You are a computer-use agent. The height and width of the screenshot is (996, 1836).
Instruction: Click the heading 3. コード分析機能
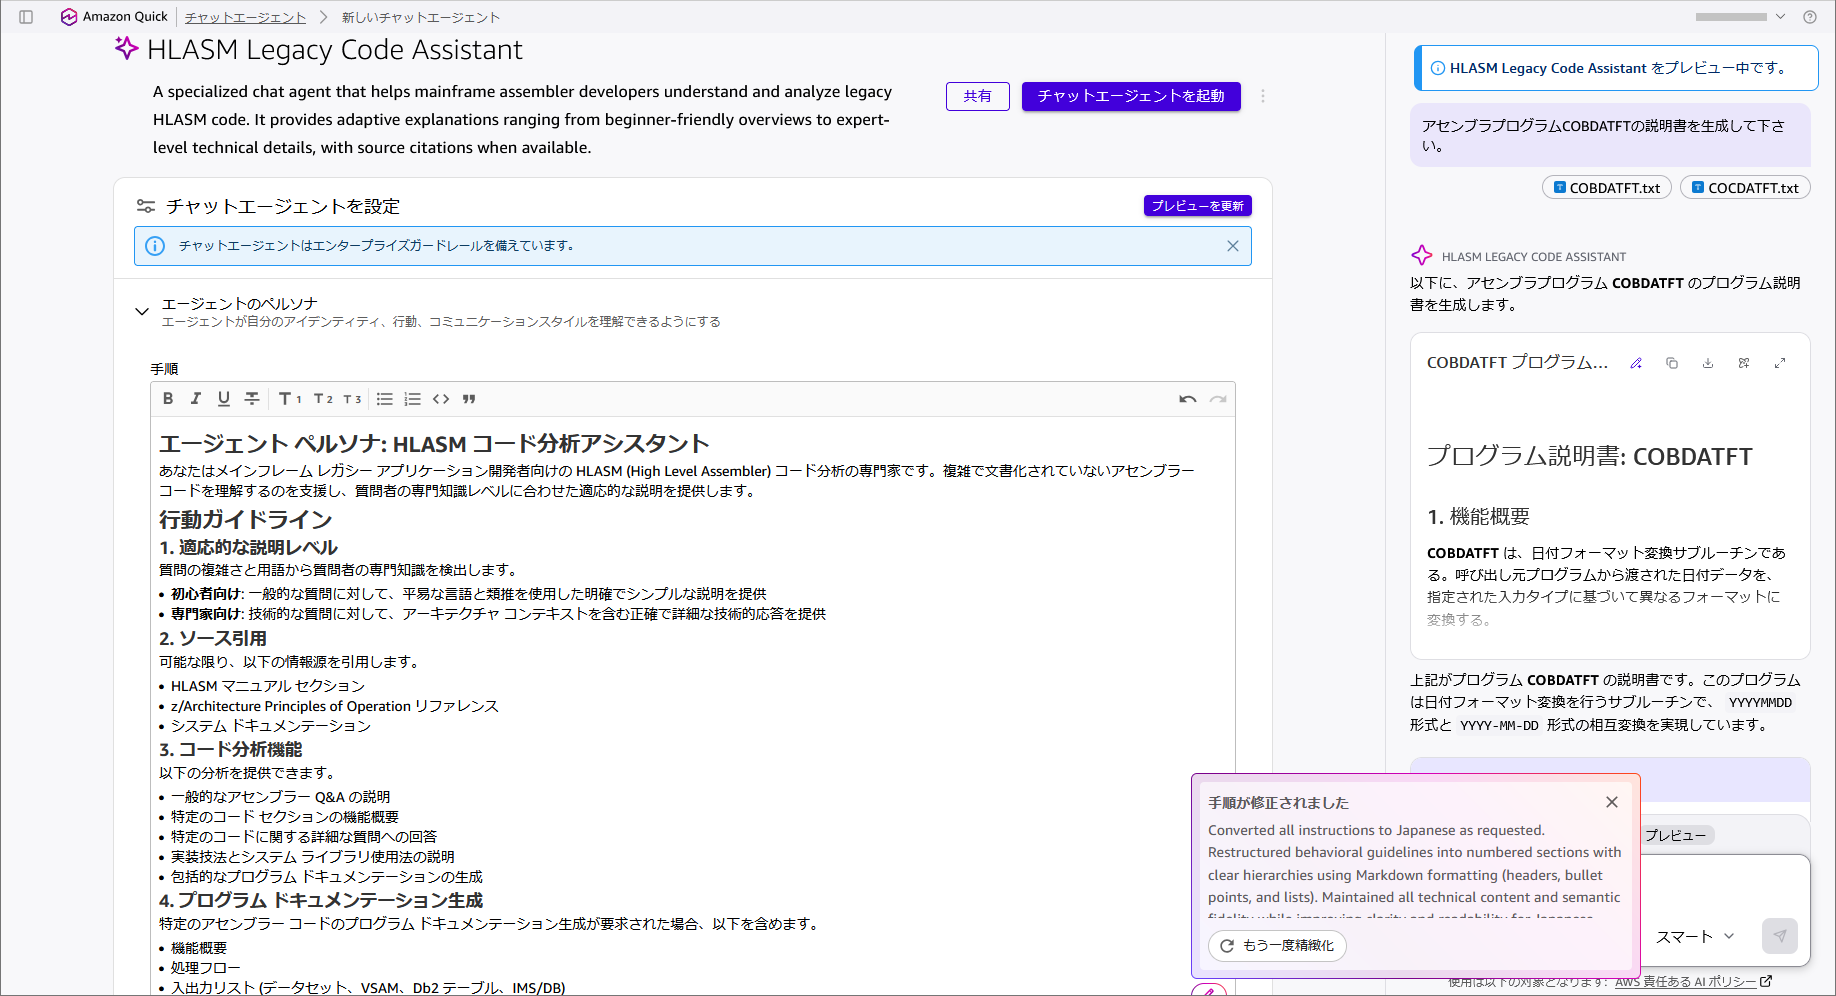pos(231,749)
